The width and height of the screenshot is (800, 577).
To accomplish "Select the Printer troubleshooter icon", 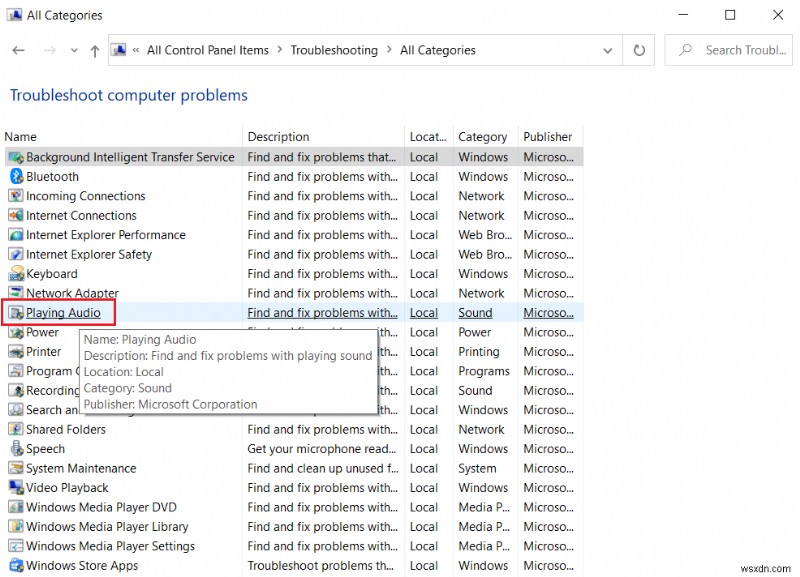I will click(16, 352).
